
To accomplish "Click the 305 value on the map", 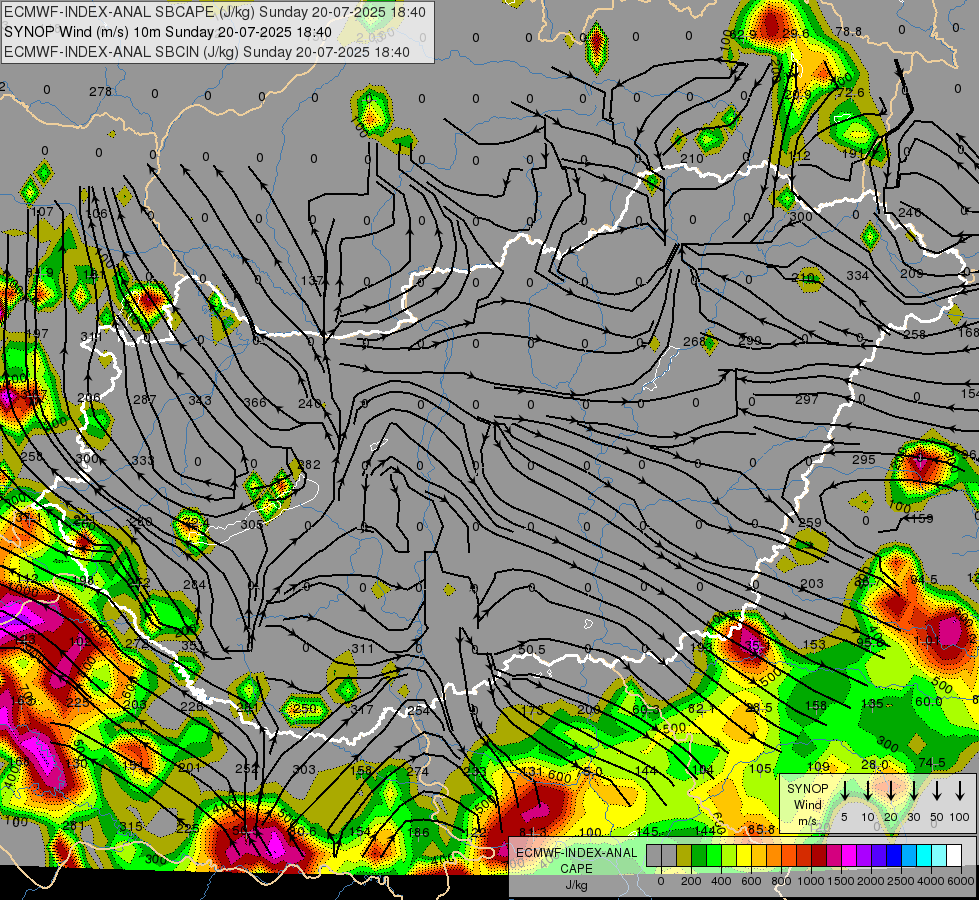I will click(x=252, y=525).
